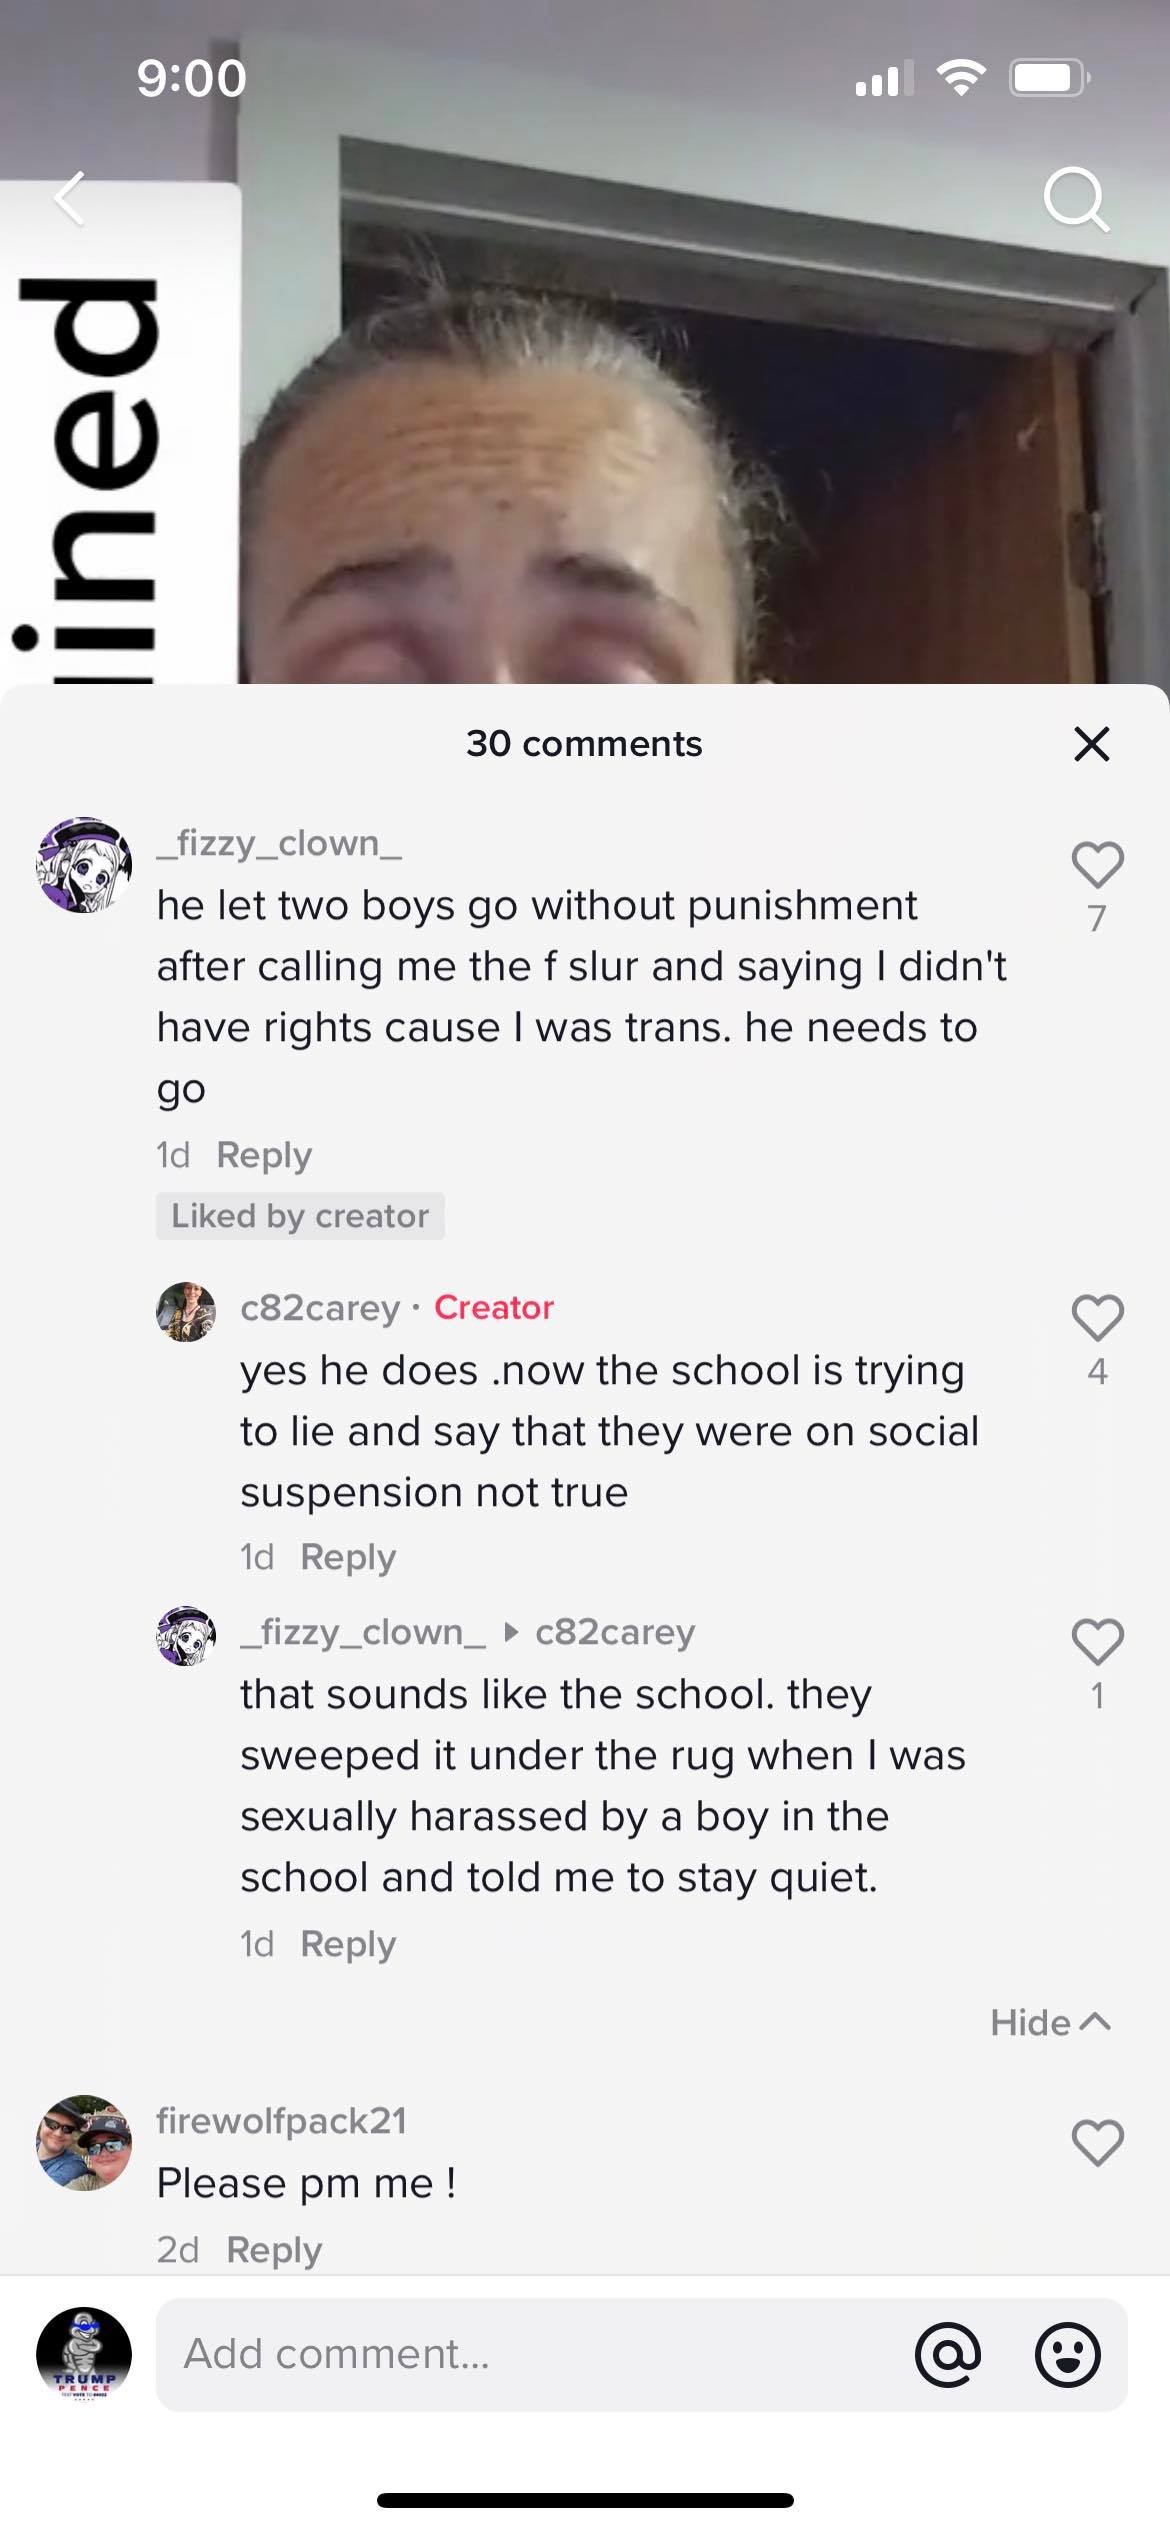Open c82carey's profile picture
Viewport: 1170px width, 2532px height.
(186, 1311)
